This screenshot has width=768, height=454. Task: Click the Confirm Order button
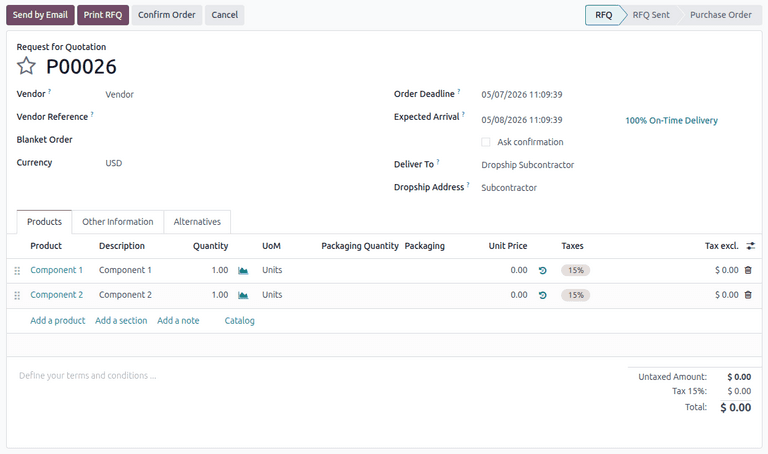167,15
